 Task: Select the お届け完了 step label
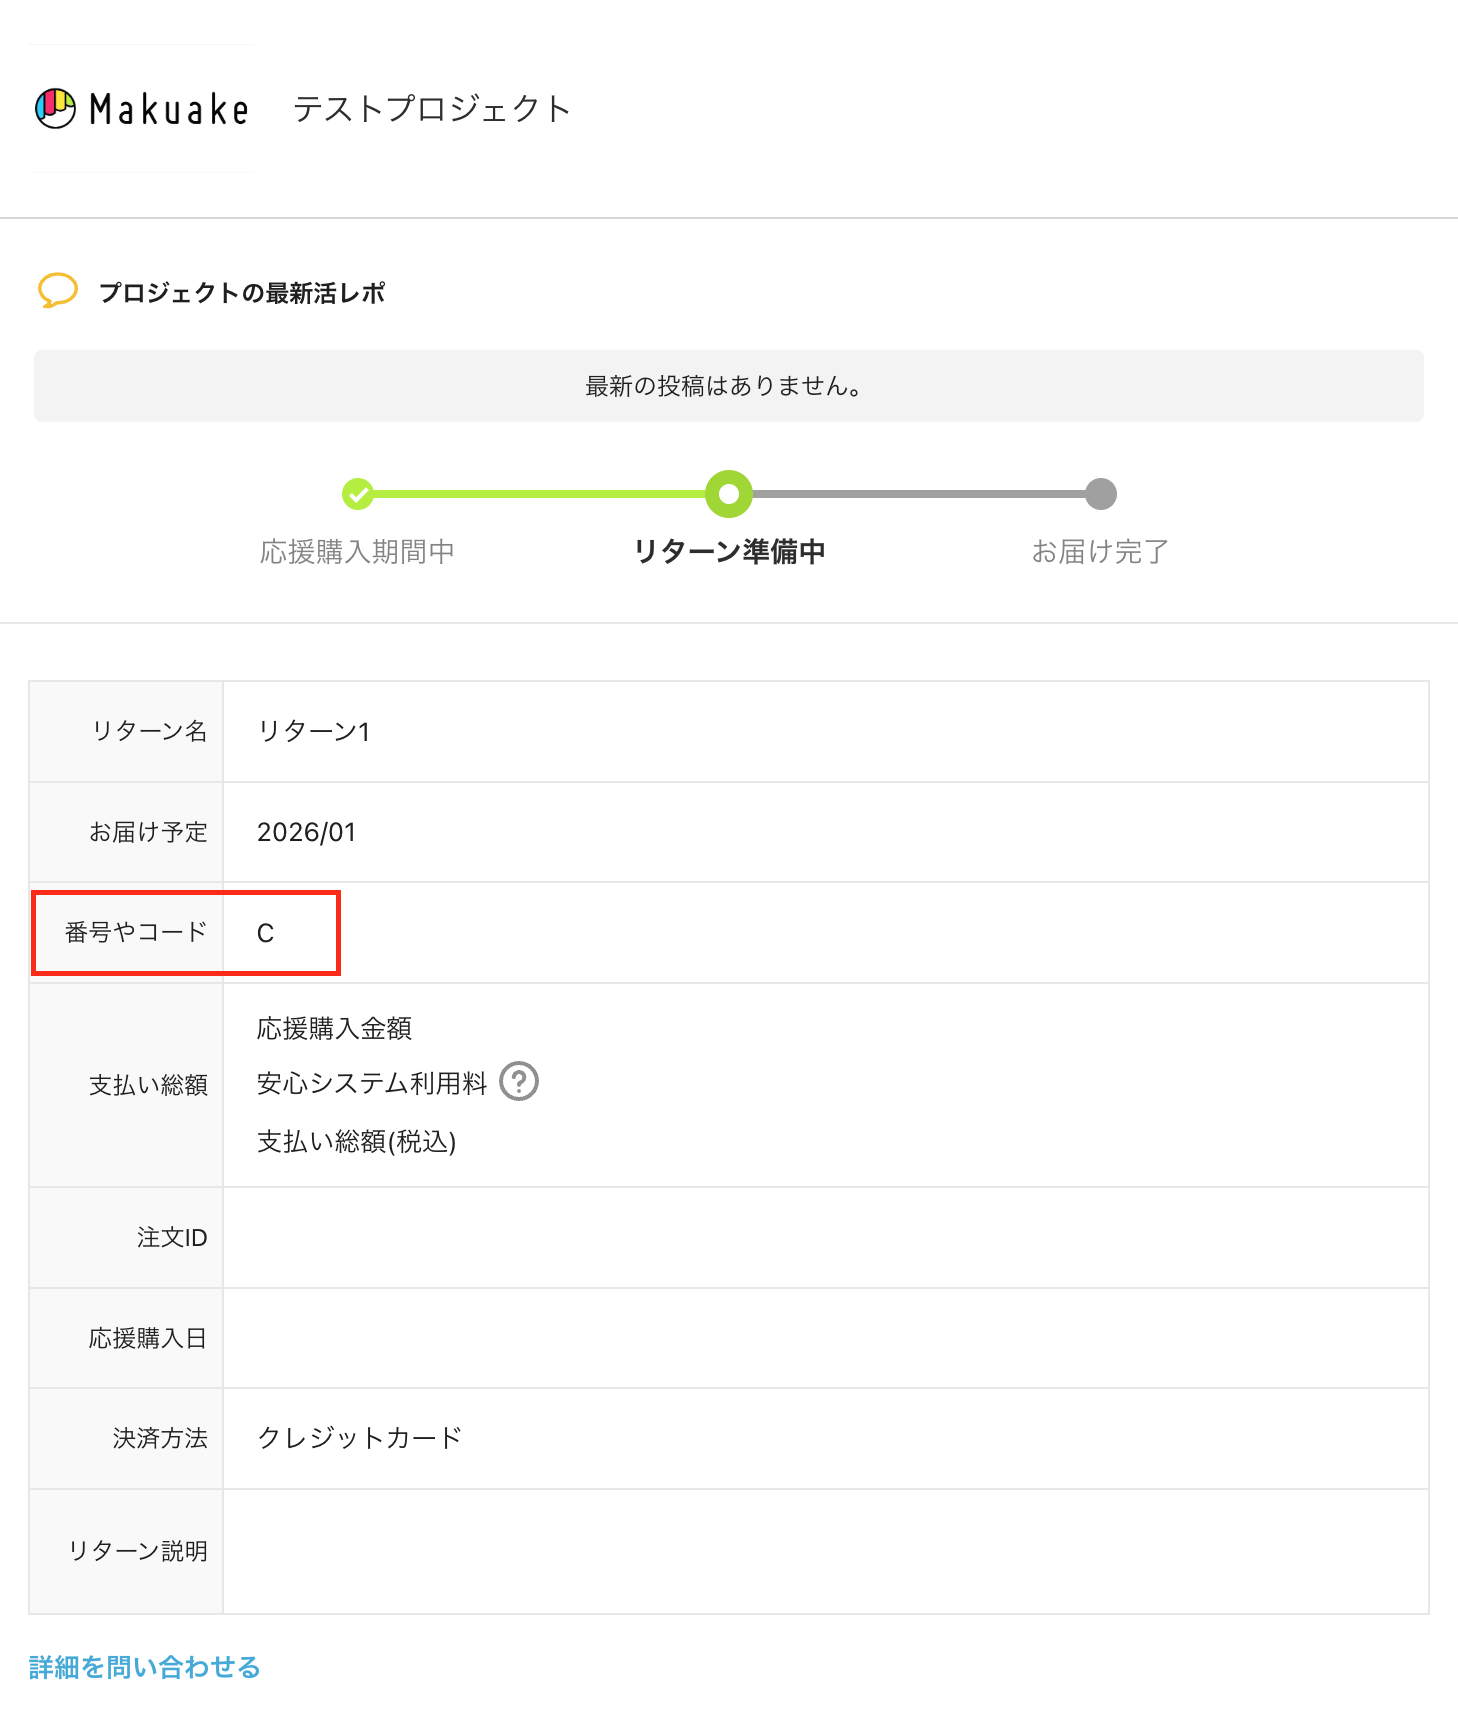point(1100,551)
